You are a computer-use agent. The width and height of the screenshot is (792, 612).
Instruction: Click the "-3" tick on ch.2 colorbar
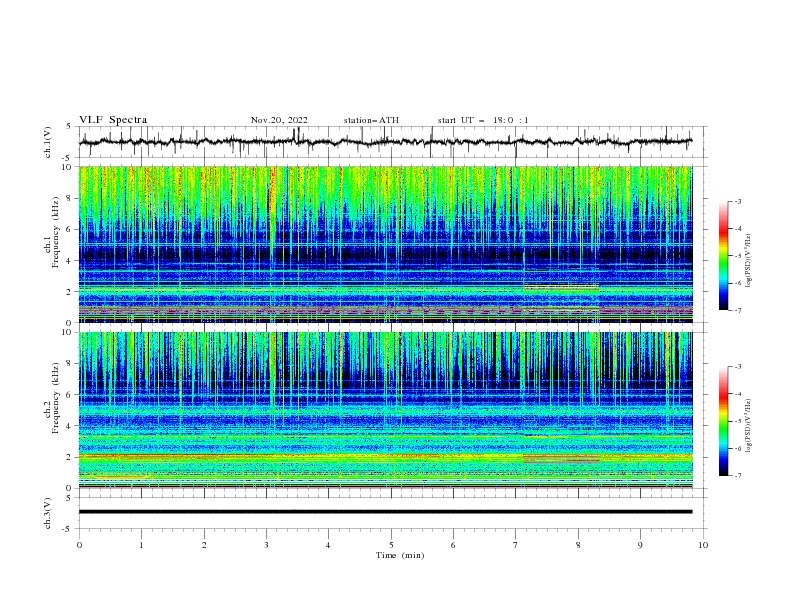(x=737, y=367)
